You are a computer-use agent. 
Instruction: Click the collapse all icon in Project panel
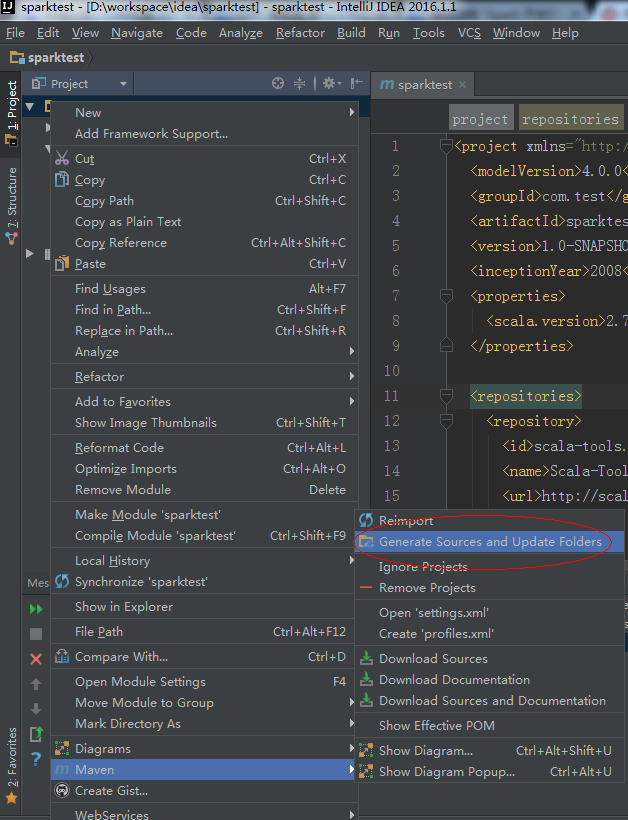click(299, 83)
